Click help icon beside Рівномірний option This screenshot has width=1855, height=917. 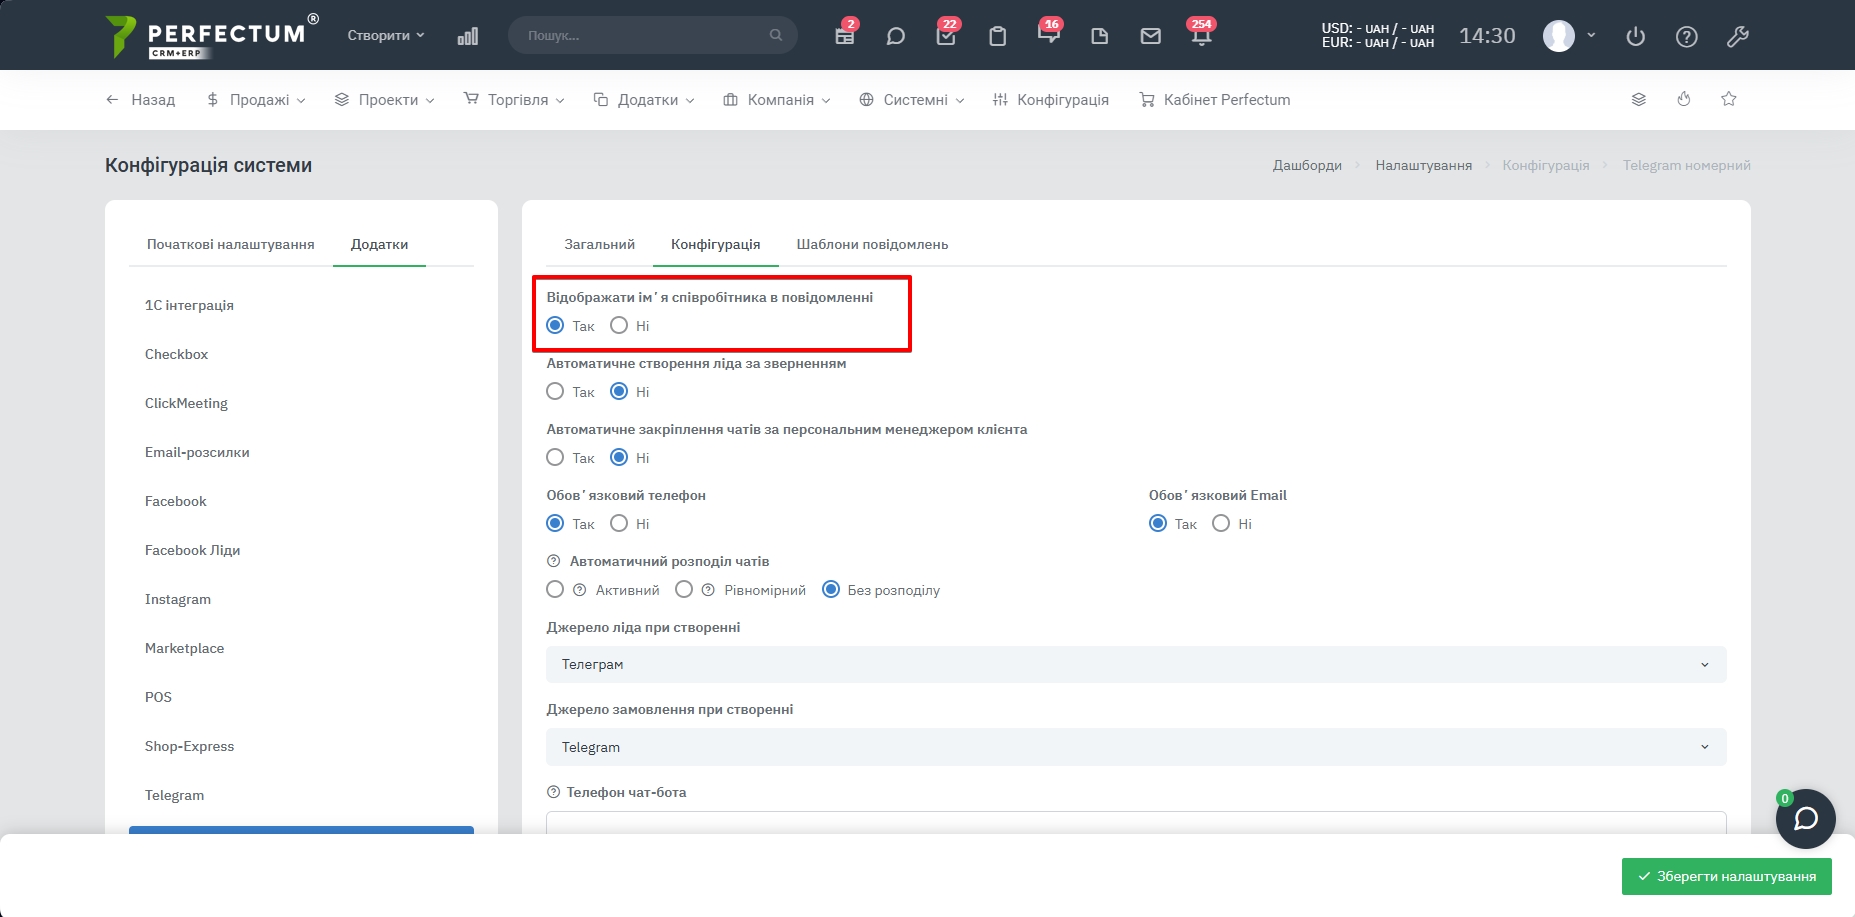(708, 590)
